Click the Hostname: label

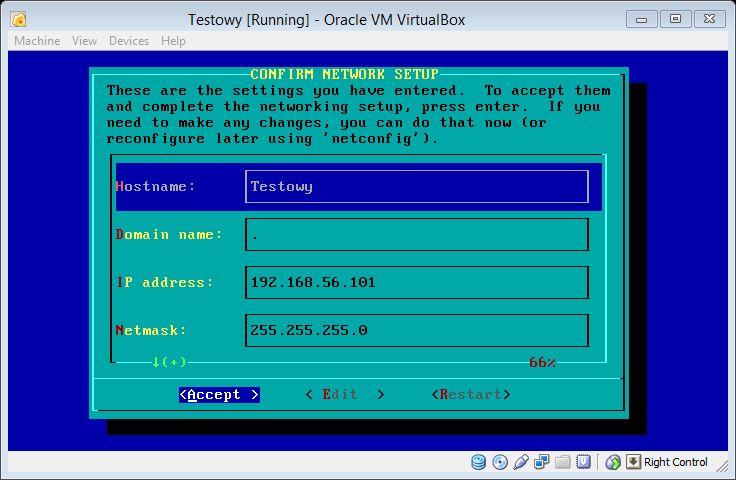tap(155, 187)
